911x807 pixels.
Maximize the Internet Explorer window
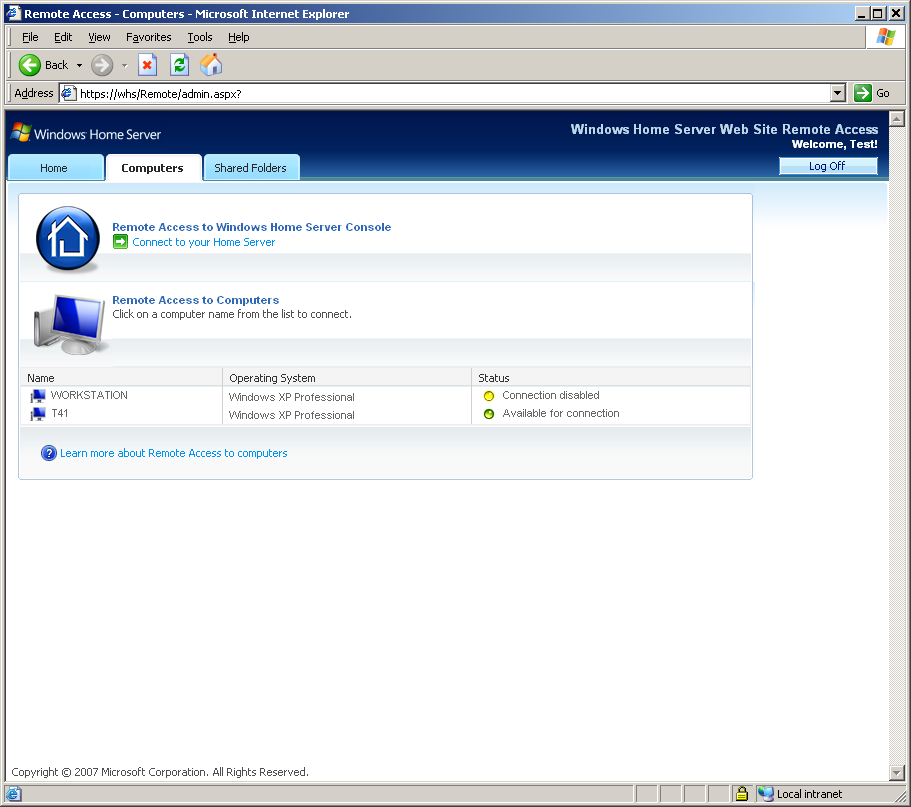[878, 13]
